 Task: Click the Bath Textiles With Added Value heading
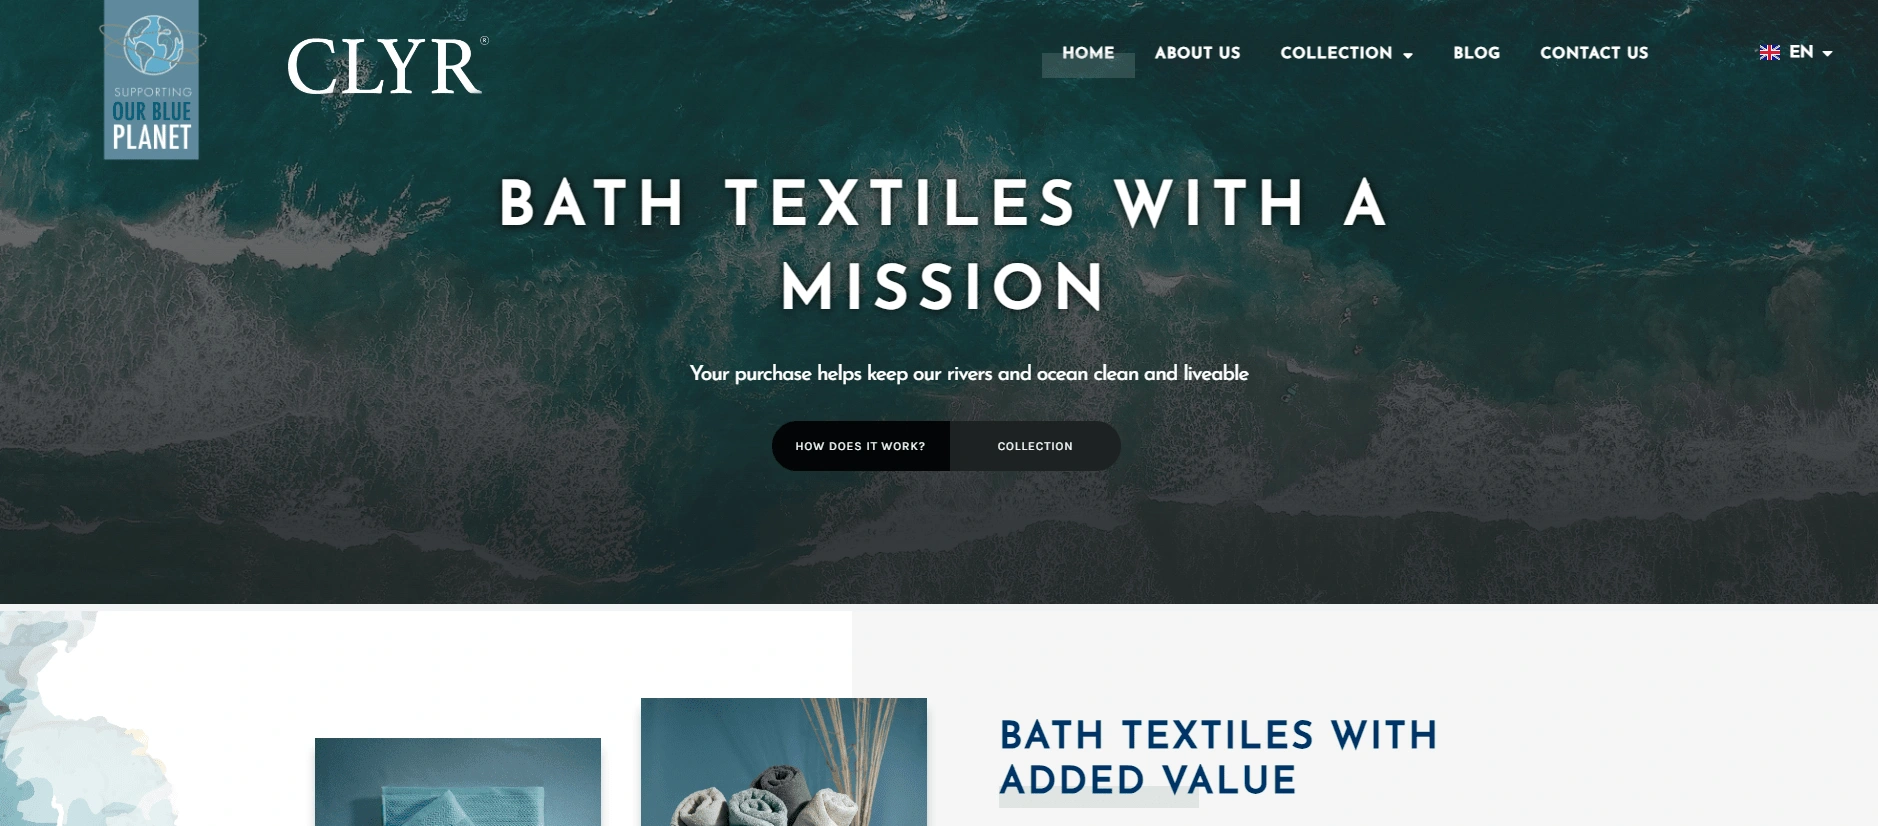coord(1218,757)
